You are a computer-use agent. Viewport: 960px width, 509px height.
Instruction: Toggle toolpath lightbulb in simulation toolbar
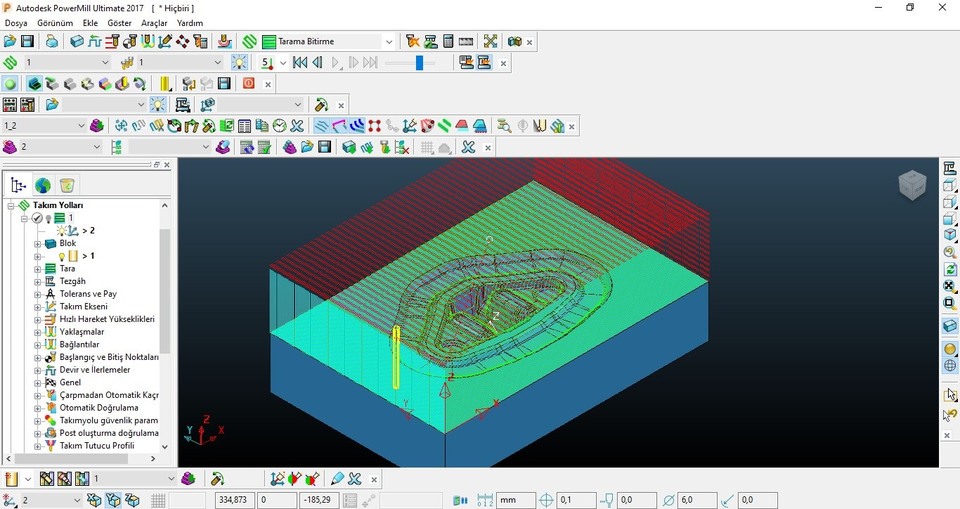[x=239, y=62]
